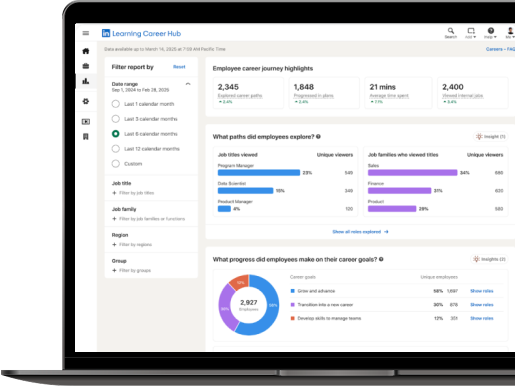This screenshot has width=515, height=386.
Task: Select Last 1 calendar month
Action: click(x=116, y=104)
